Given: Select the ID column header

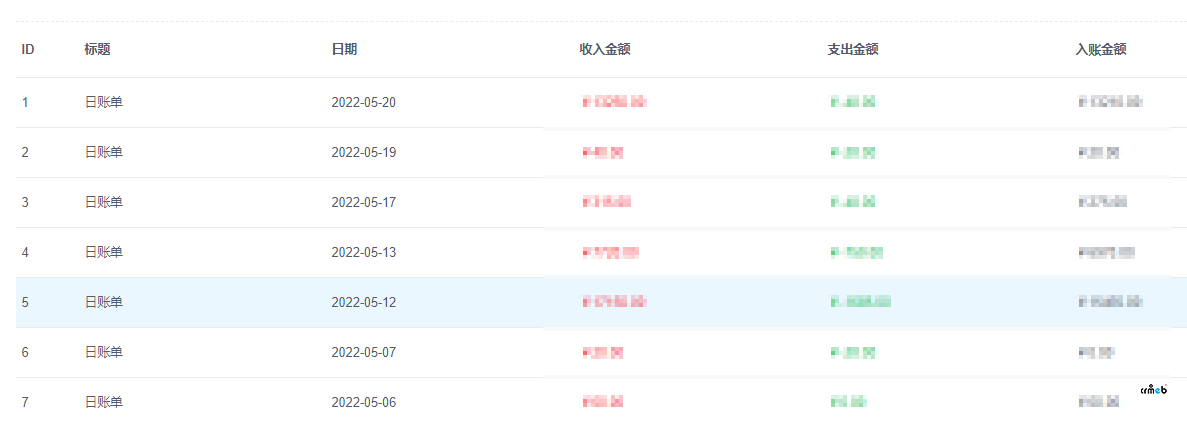Looking at the screenshot, I should (x=27, y=50).
